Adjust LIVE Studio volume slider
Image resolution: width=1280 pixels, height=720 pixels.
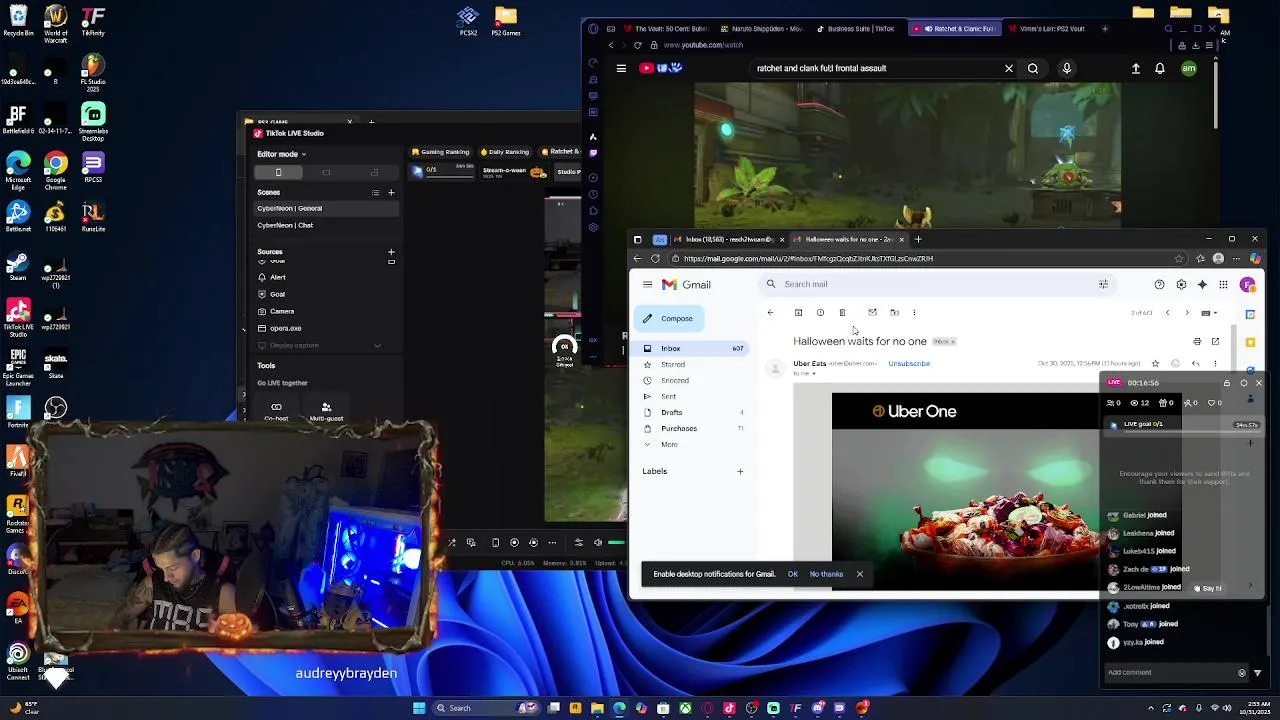click(x=617, y=543)
